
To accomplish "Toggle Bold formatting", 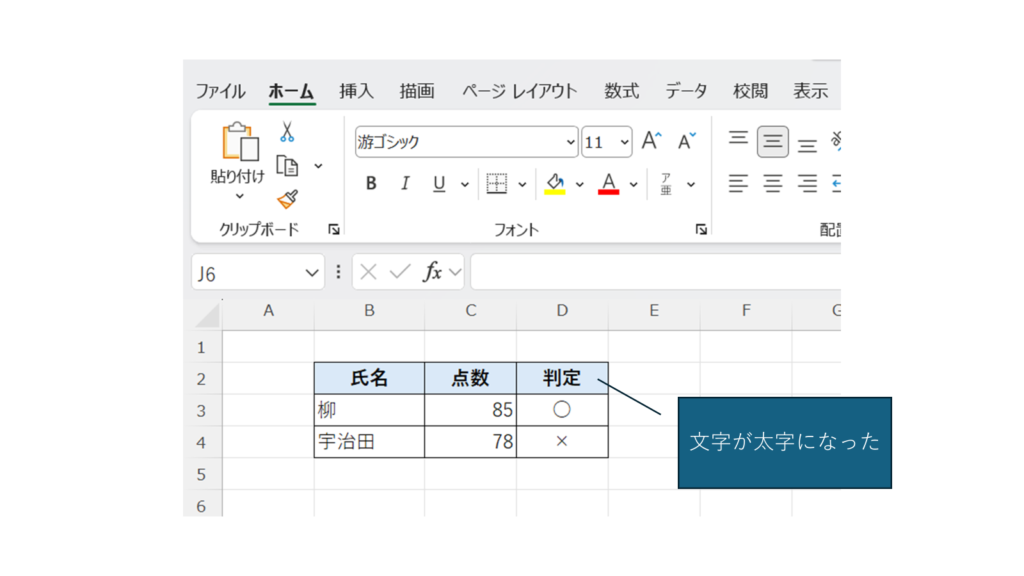I will 371,184.
